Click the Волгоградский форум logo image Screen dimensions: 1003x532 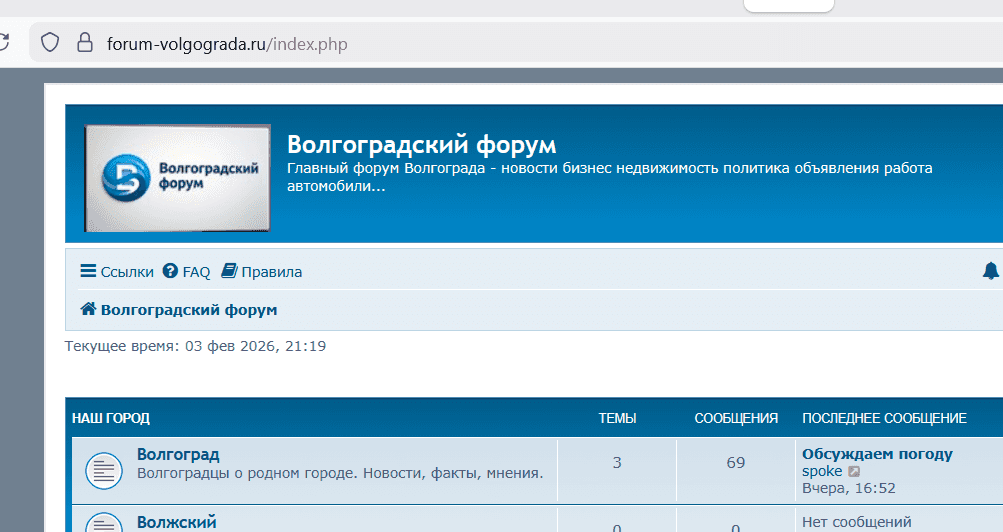pos(178,178)
